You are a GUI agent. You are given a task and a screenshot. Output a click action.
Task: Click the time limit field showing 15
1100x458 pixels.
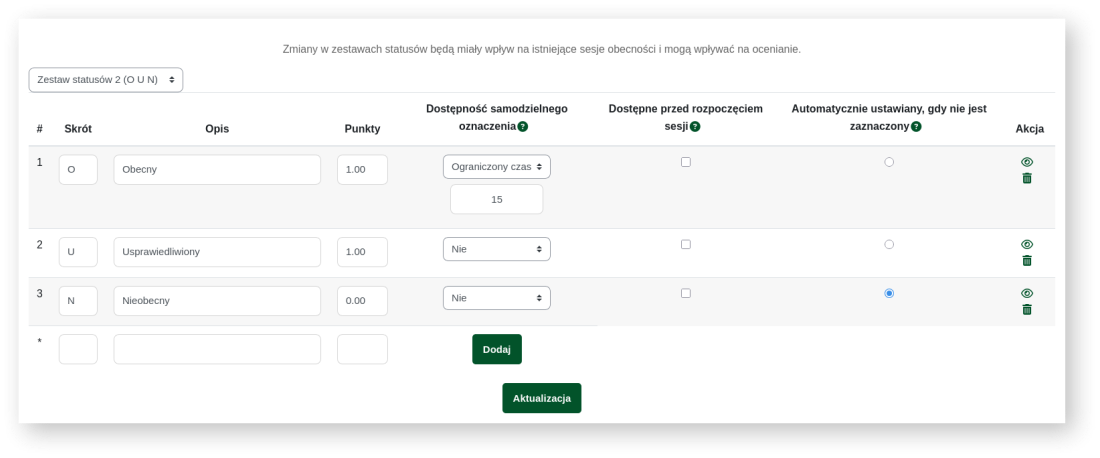point(497,199)
